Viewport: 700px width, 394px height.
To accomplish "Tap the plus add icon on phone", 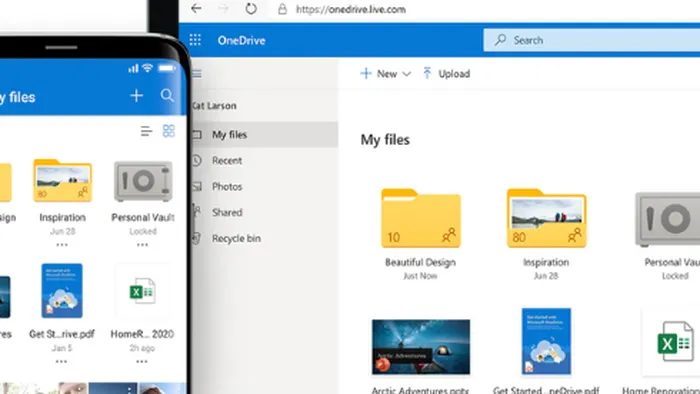I will (x=137, y=95).
